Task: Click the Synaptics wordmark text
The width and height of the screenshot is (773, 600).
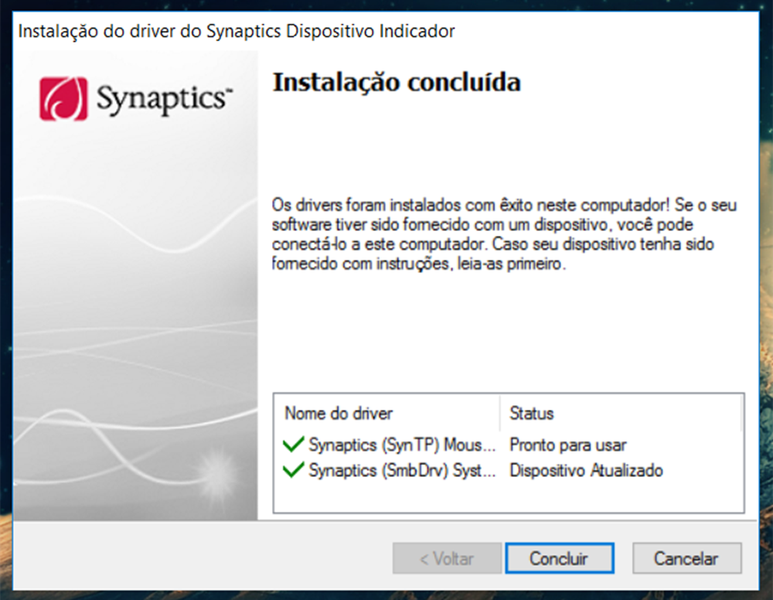Action: coord(164,100)
